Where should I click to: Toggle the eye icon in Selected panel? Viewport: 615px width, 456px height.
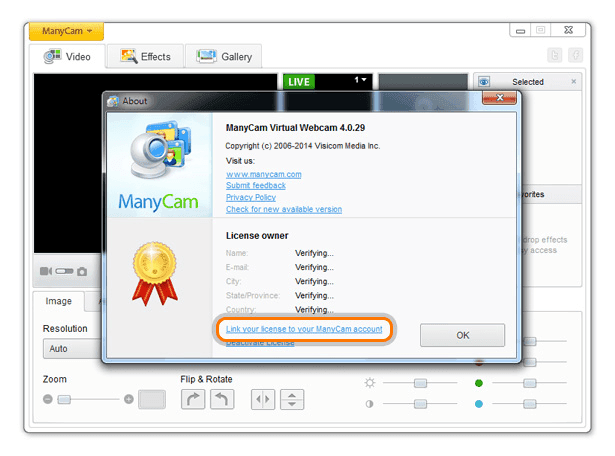pyautogui.click(x=484, y=82)
